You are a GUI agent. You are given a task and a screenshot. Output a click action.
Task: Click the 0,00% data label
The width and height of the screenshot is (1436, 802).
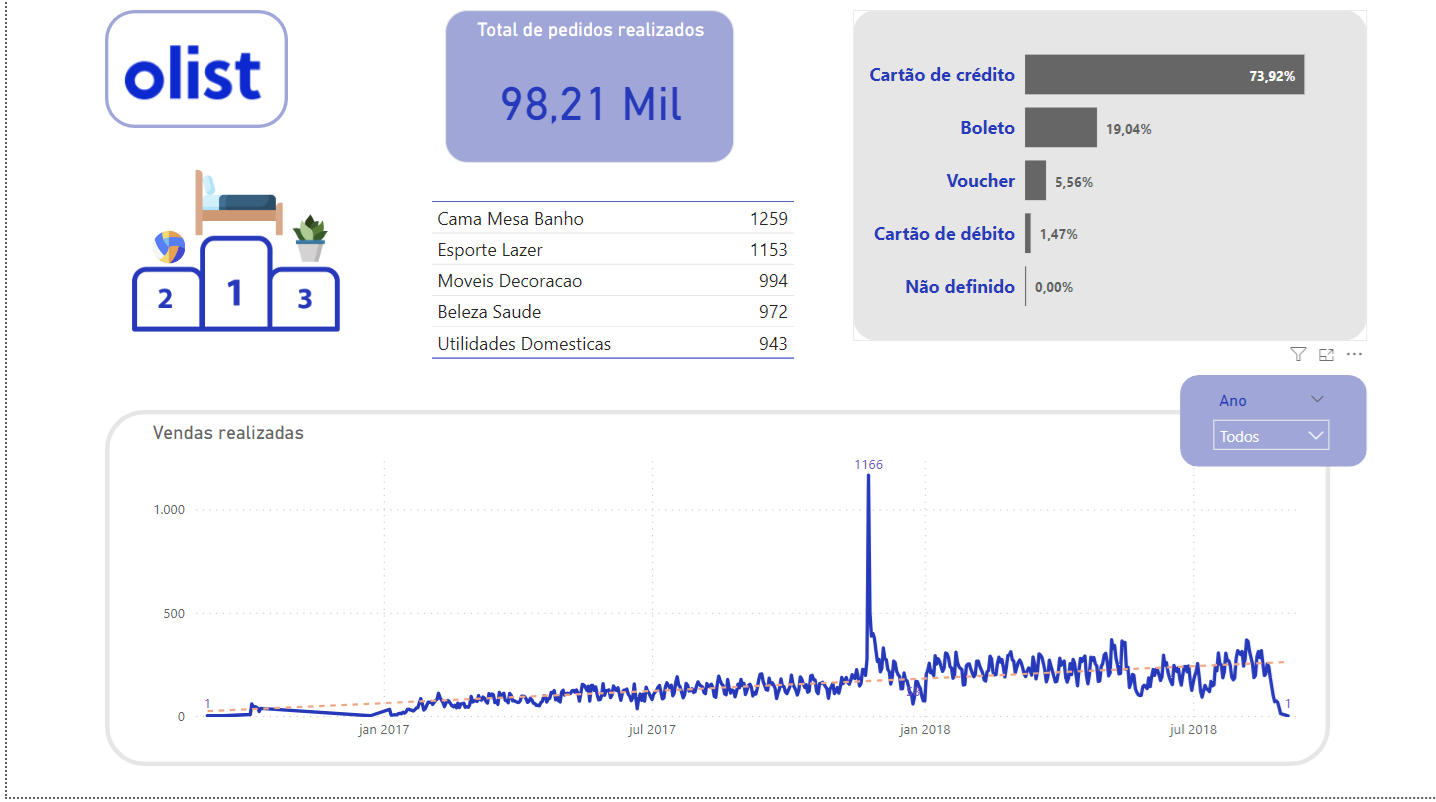click(x=1054, y=287)
